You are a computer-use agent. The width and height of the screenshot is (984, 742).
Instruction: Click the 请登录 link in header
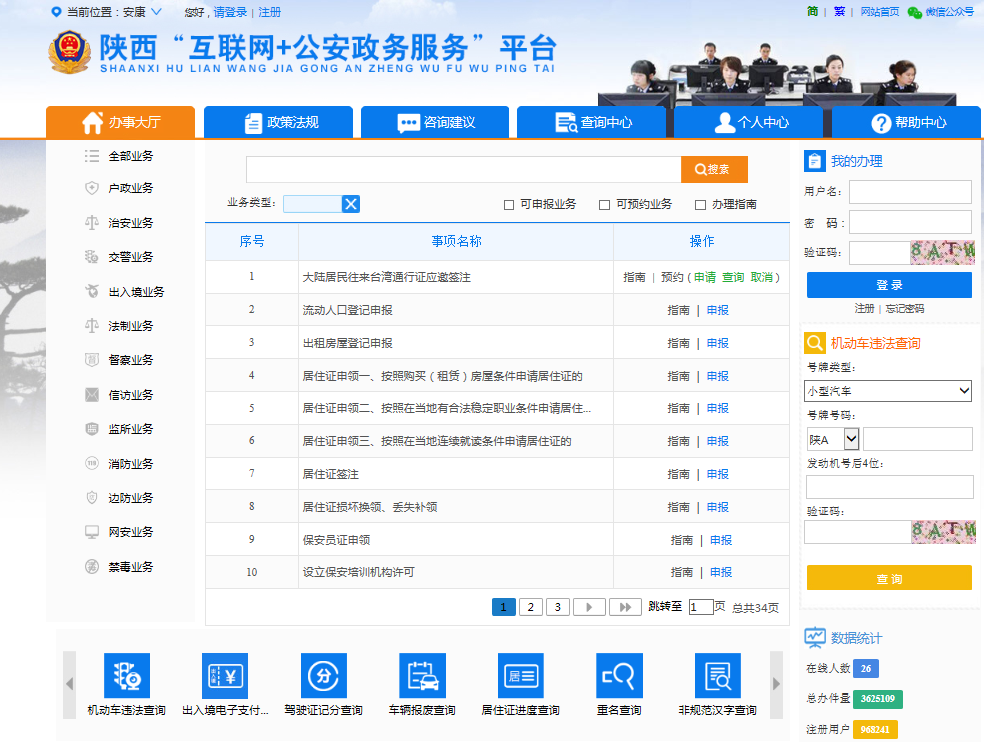tap(230, 12)
